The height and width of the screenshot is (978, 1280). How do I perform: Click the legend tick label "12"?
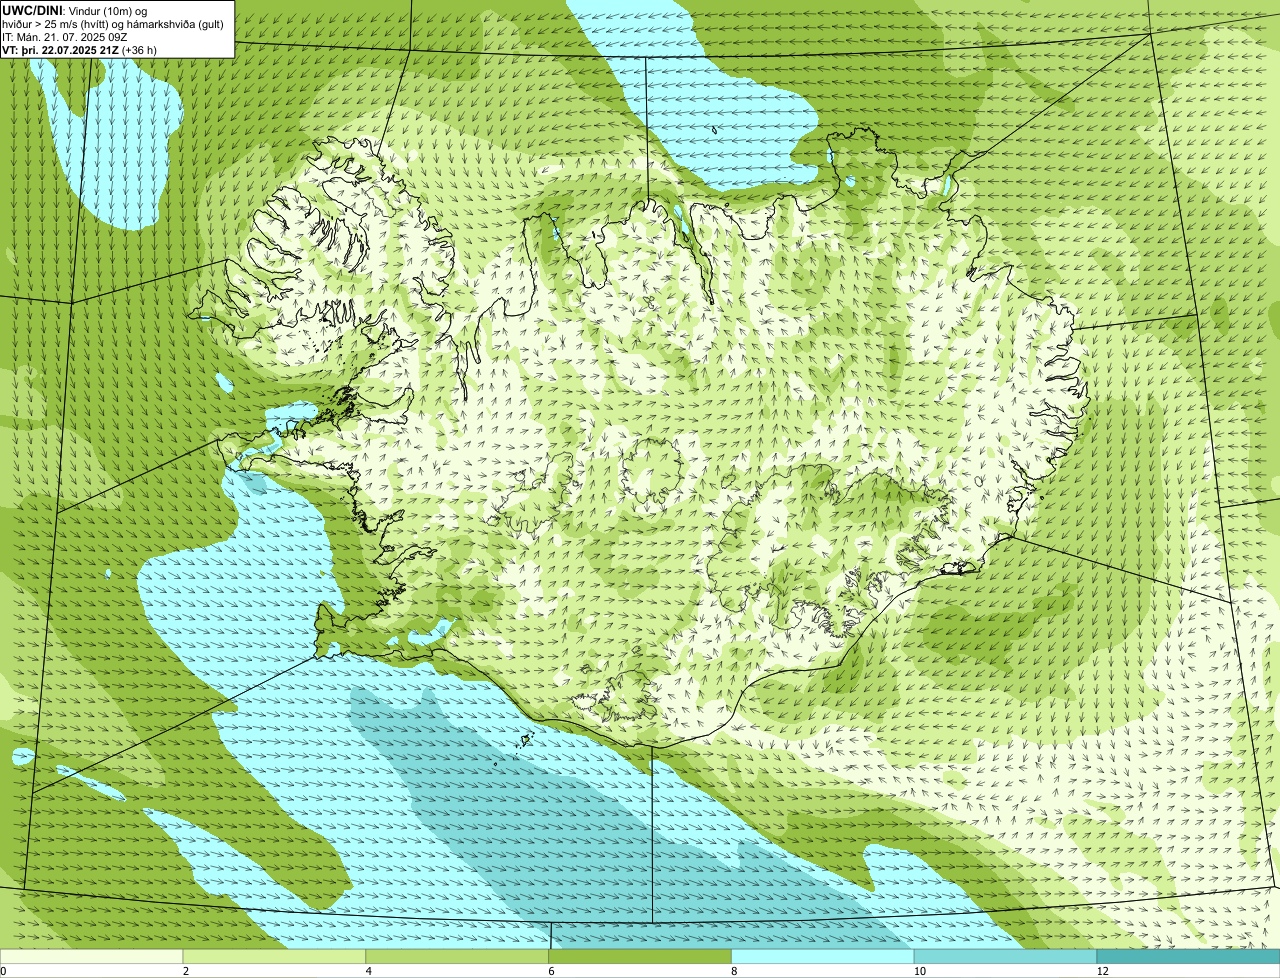tap(1102, 971)
